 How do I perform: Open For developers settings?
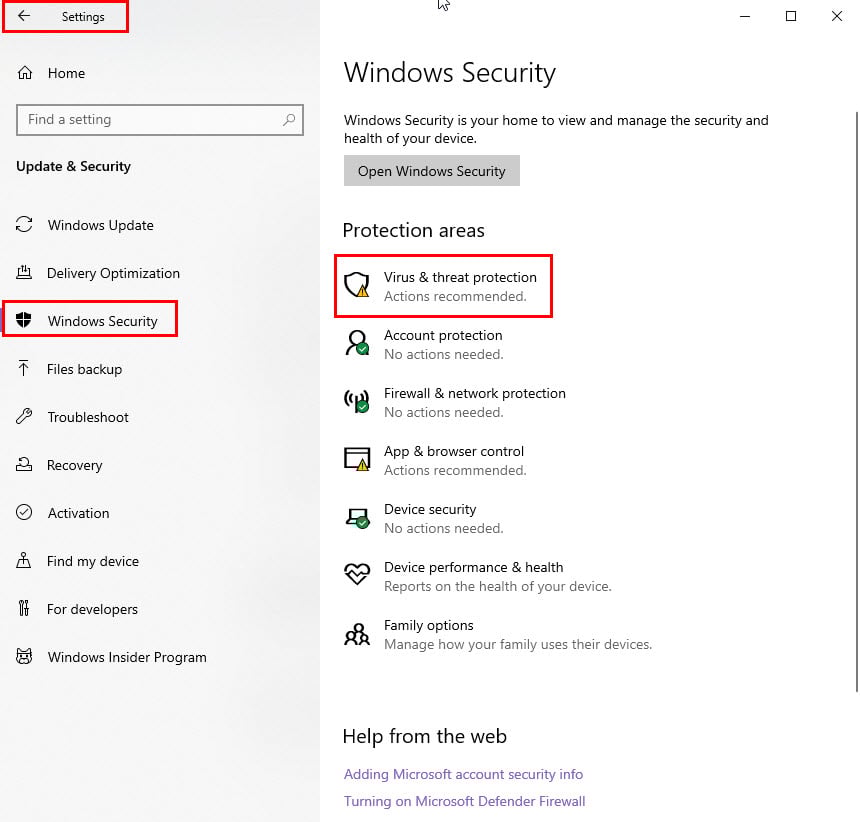92,609
